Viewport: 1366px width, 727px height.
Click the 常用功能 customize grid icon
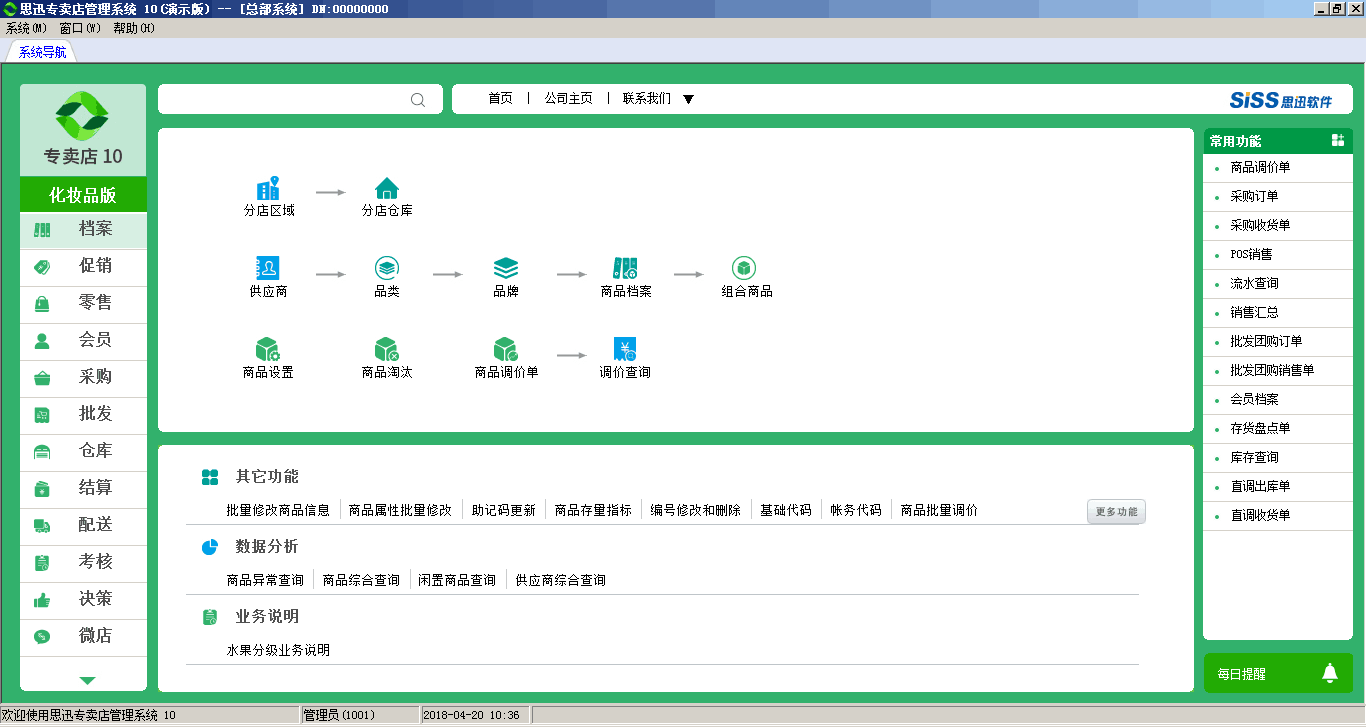click(1338, 140)
